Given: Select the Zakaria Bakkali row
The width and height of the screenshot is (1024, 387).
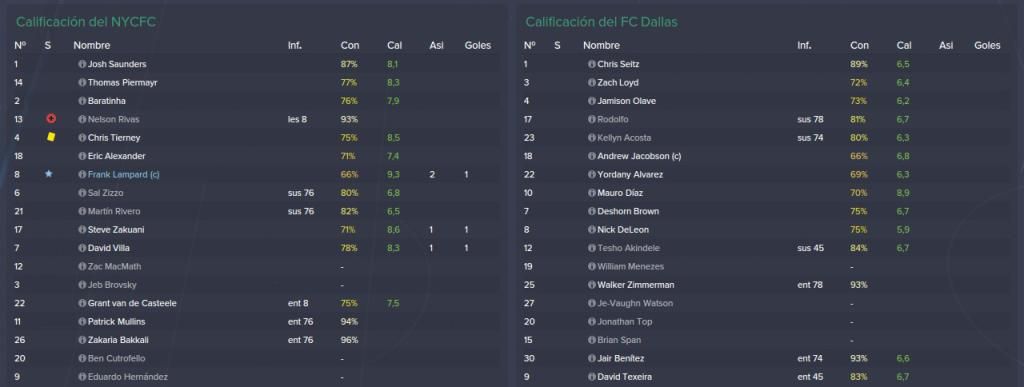Looking at the screenshot, I should point(255,340).
